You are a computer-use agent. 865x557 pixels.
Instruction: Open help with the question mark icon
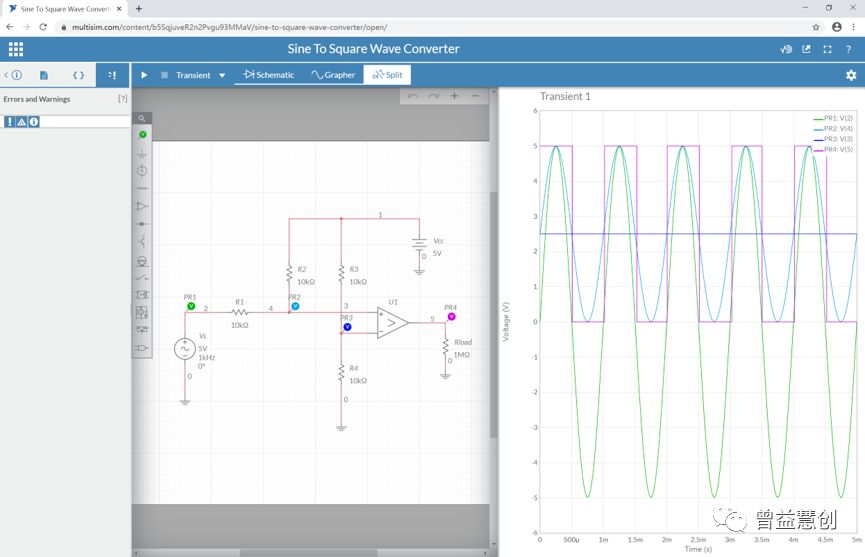tap(848, 49)
